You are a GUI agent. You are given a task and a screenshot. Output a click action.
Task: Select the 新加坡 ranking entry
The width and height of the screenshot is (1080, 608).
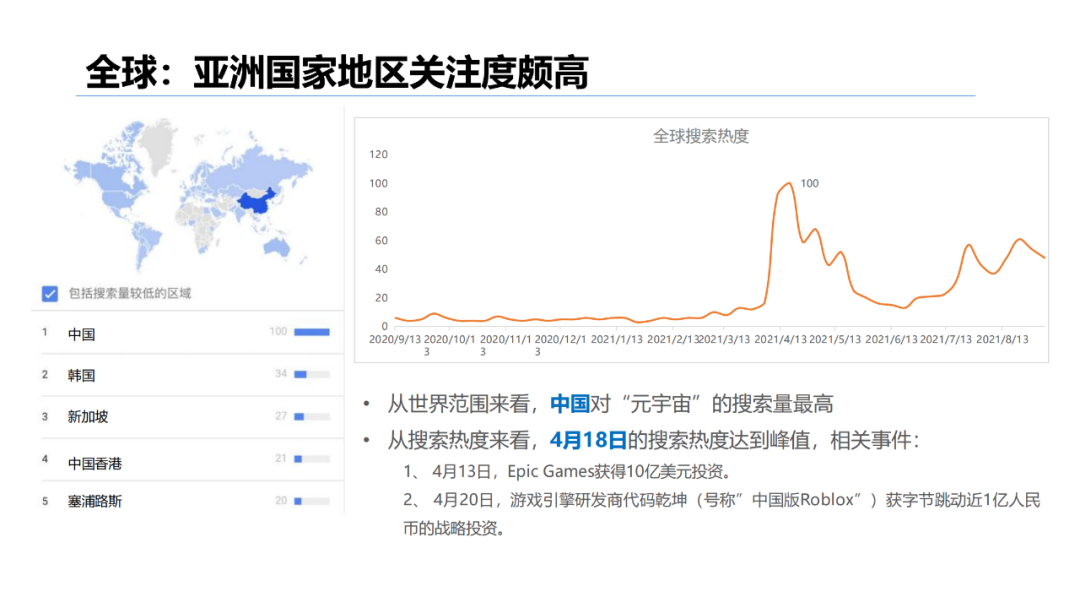point(187,417)
